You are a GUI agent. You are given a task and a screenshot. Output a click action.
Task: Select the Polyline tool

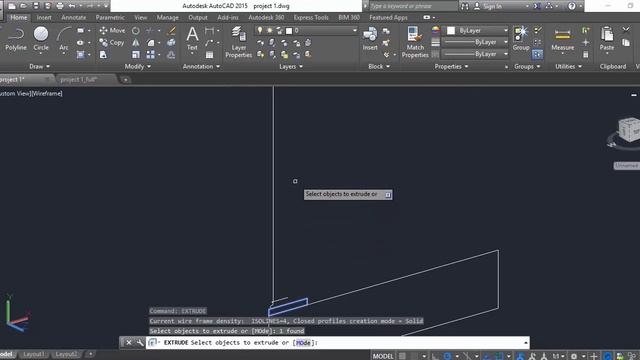click(16, 39)
